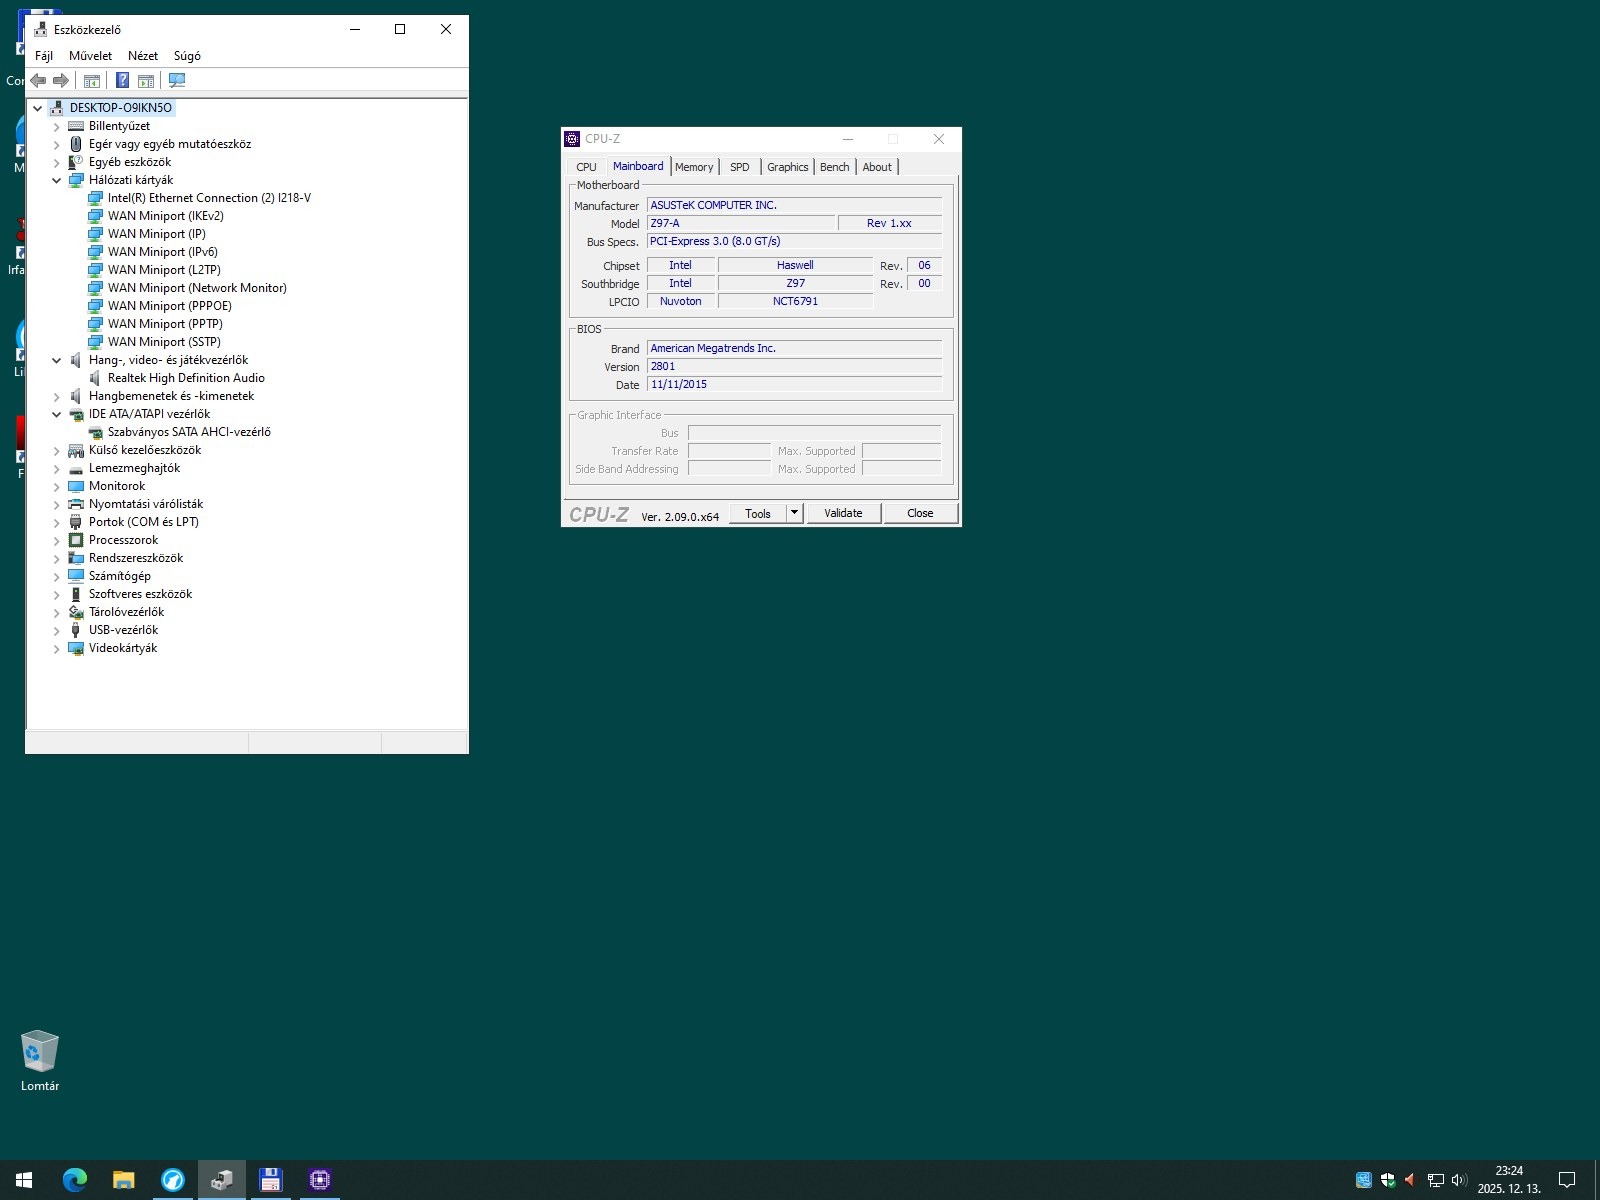Click the Validate button in CPU-Z
Viewport: 1600px width, 1200px height.
tap(843, 513)
